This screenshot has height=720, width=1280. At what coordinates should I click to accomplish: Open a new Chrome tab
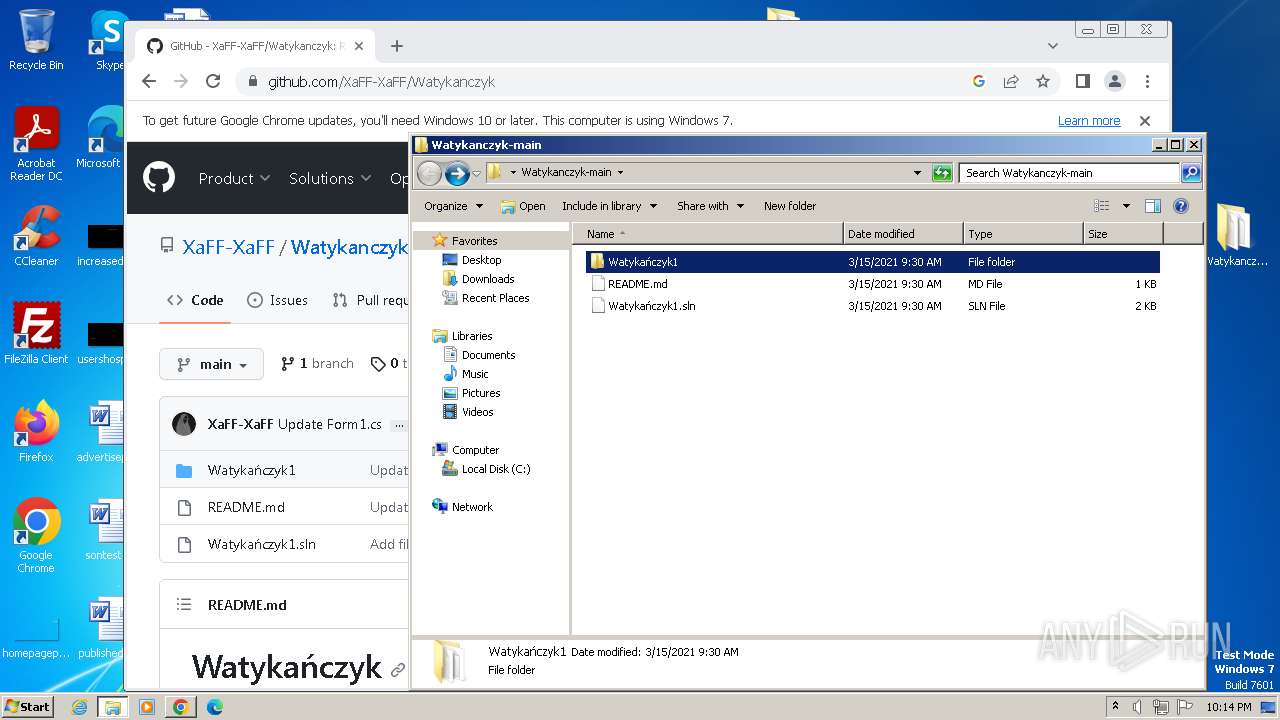397,46
